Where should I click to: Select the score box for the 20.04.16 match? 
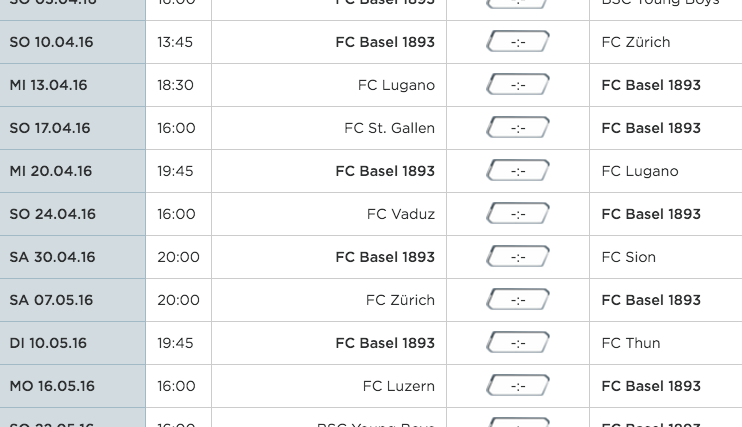click(x=518, y=171)
